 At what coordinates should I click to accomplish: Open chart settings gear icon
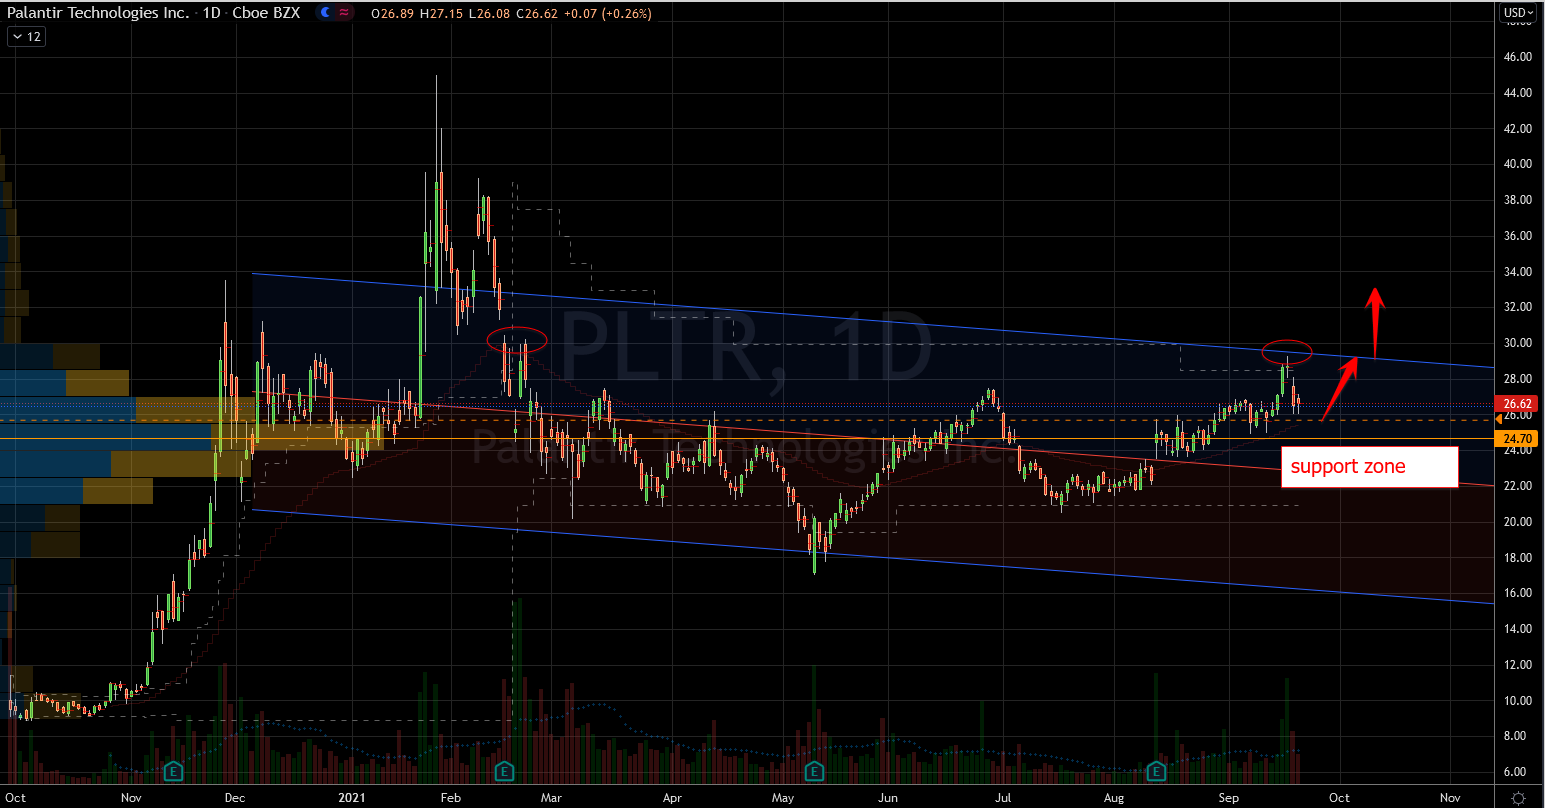click(x=1518, y=798)
